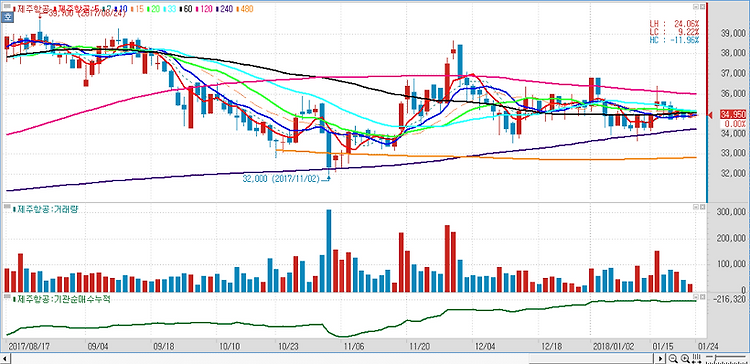Click the tallest blue volume bar

(x=329, y=251)
